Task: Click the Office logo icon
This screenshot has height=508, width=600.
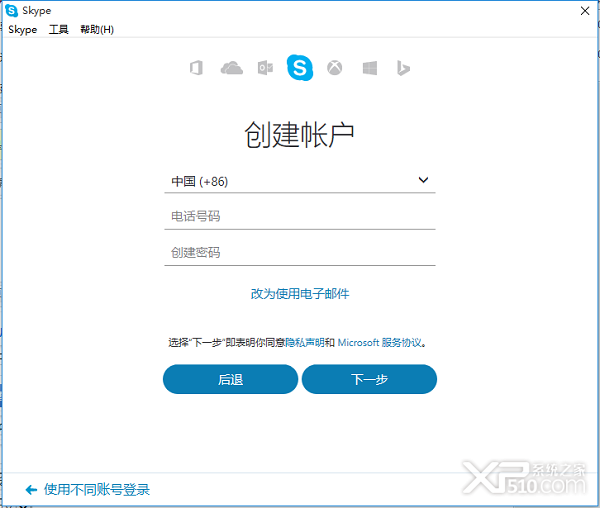Action: (196, 68)
